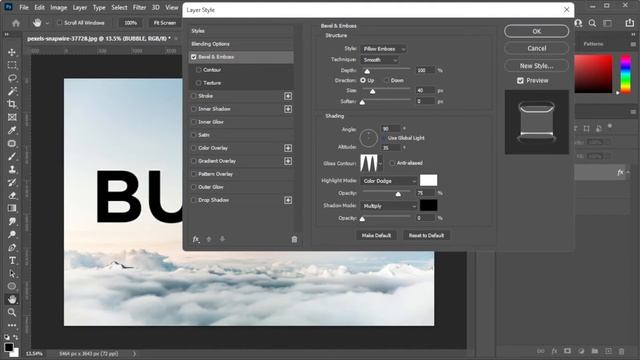Screen dimensions: 640x360
Task: Open the Gloss Contour picker arrow
Action: [380, 163]
